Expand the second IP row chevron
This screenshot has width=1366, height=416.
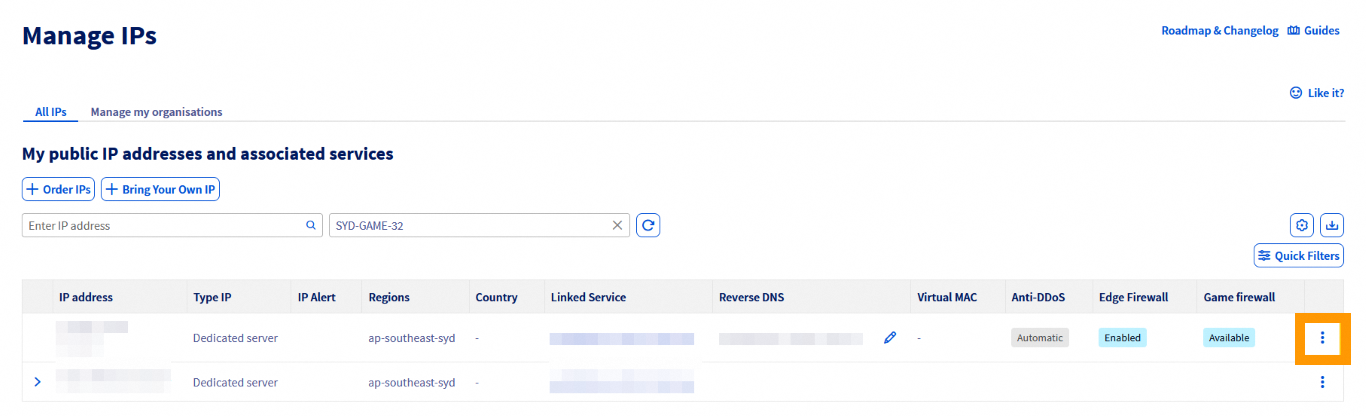coord(38,382)
